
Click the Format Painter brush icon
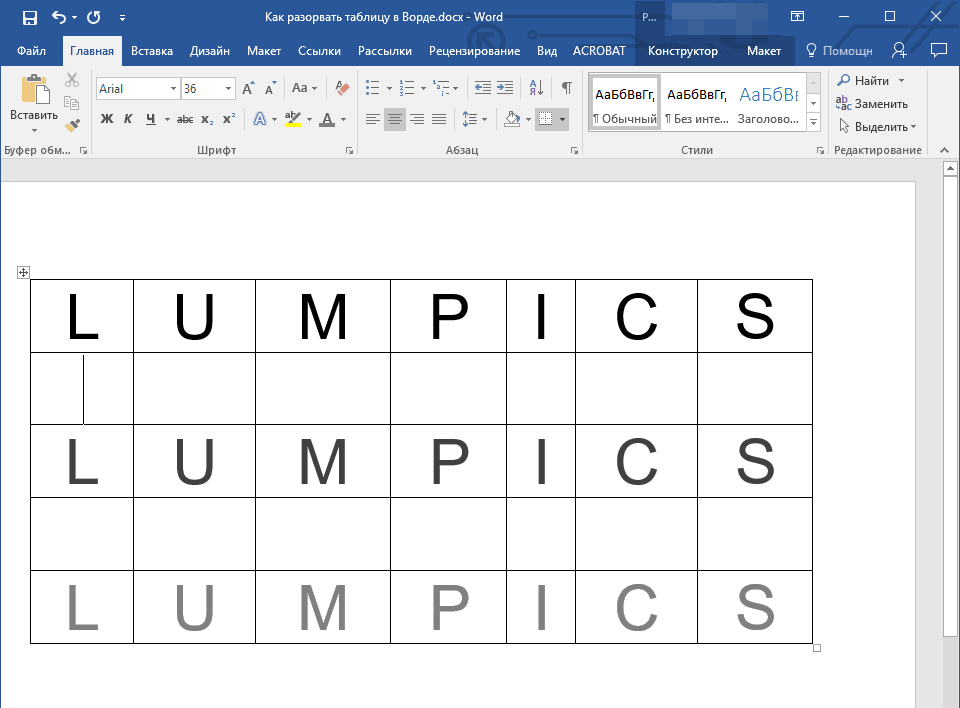point(72,126)
